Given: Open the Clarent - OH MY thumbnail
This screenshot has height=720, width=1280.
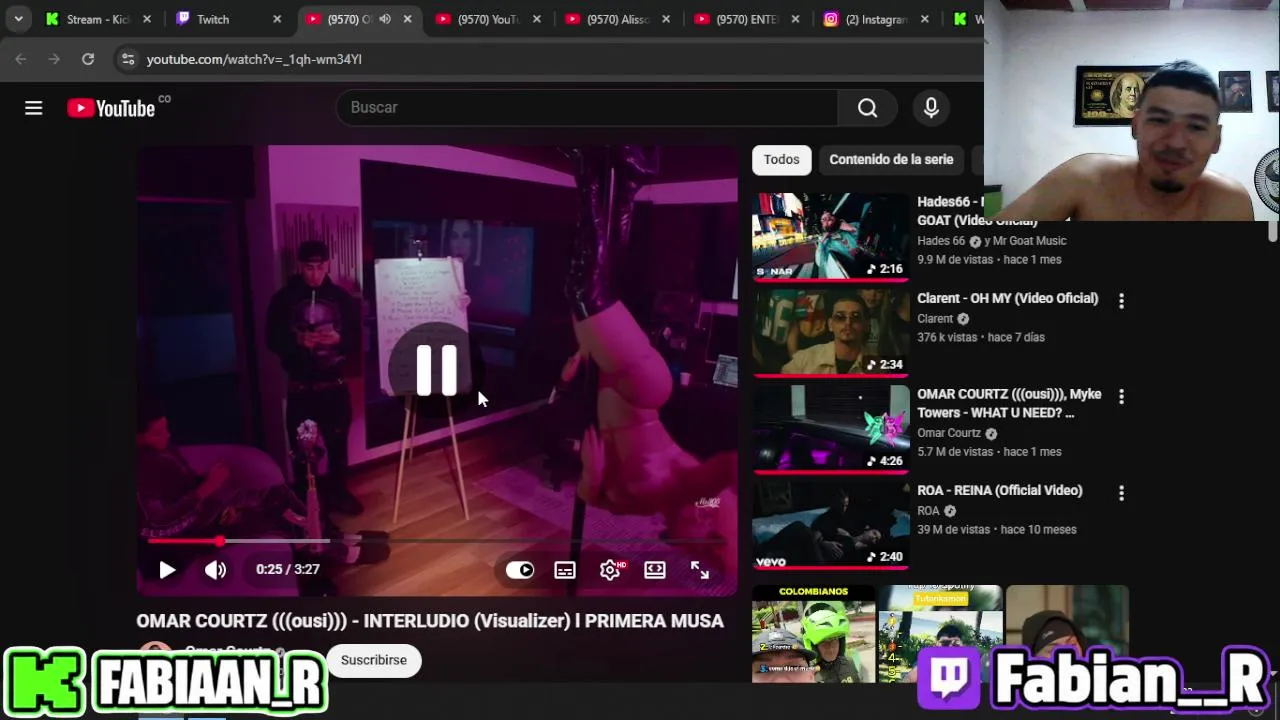Looking at the screenshot, I should click(x=830, y=332).
